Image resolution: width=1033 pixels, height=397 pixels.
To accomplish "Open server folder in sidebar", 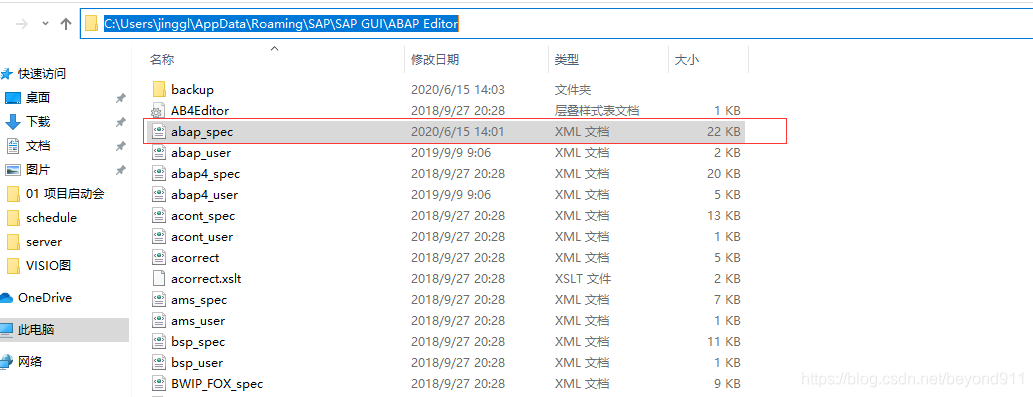I will (x=44, y=242).
